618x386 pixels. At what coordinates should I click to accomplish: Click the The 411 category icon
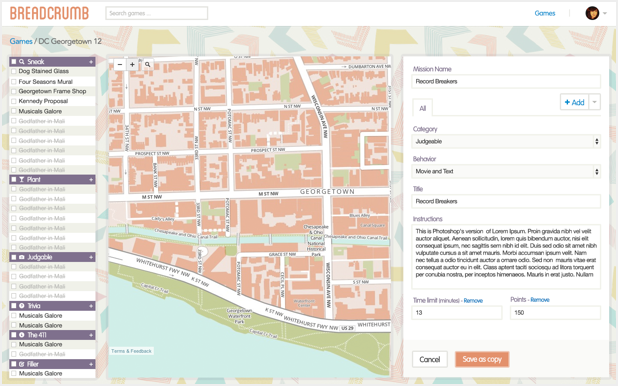tap(22, 335)
